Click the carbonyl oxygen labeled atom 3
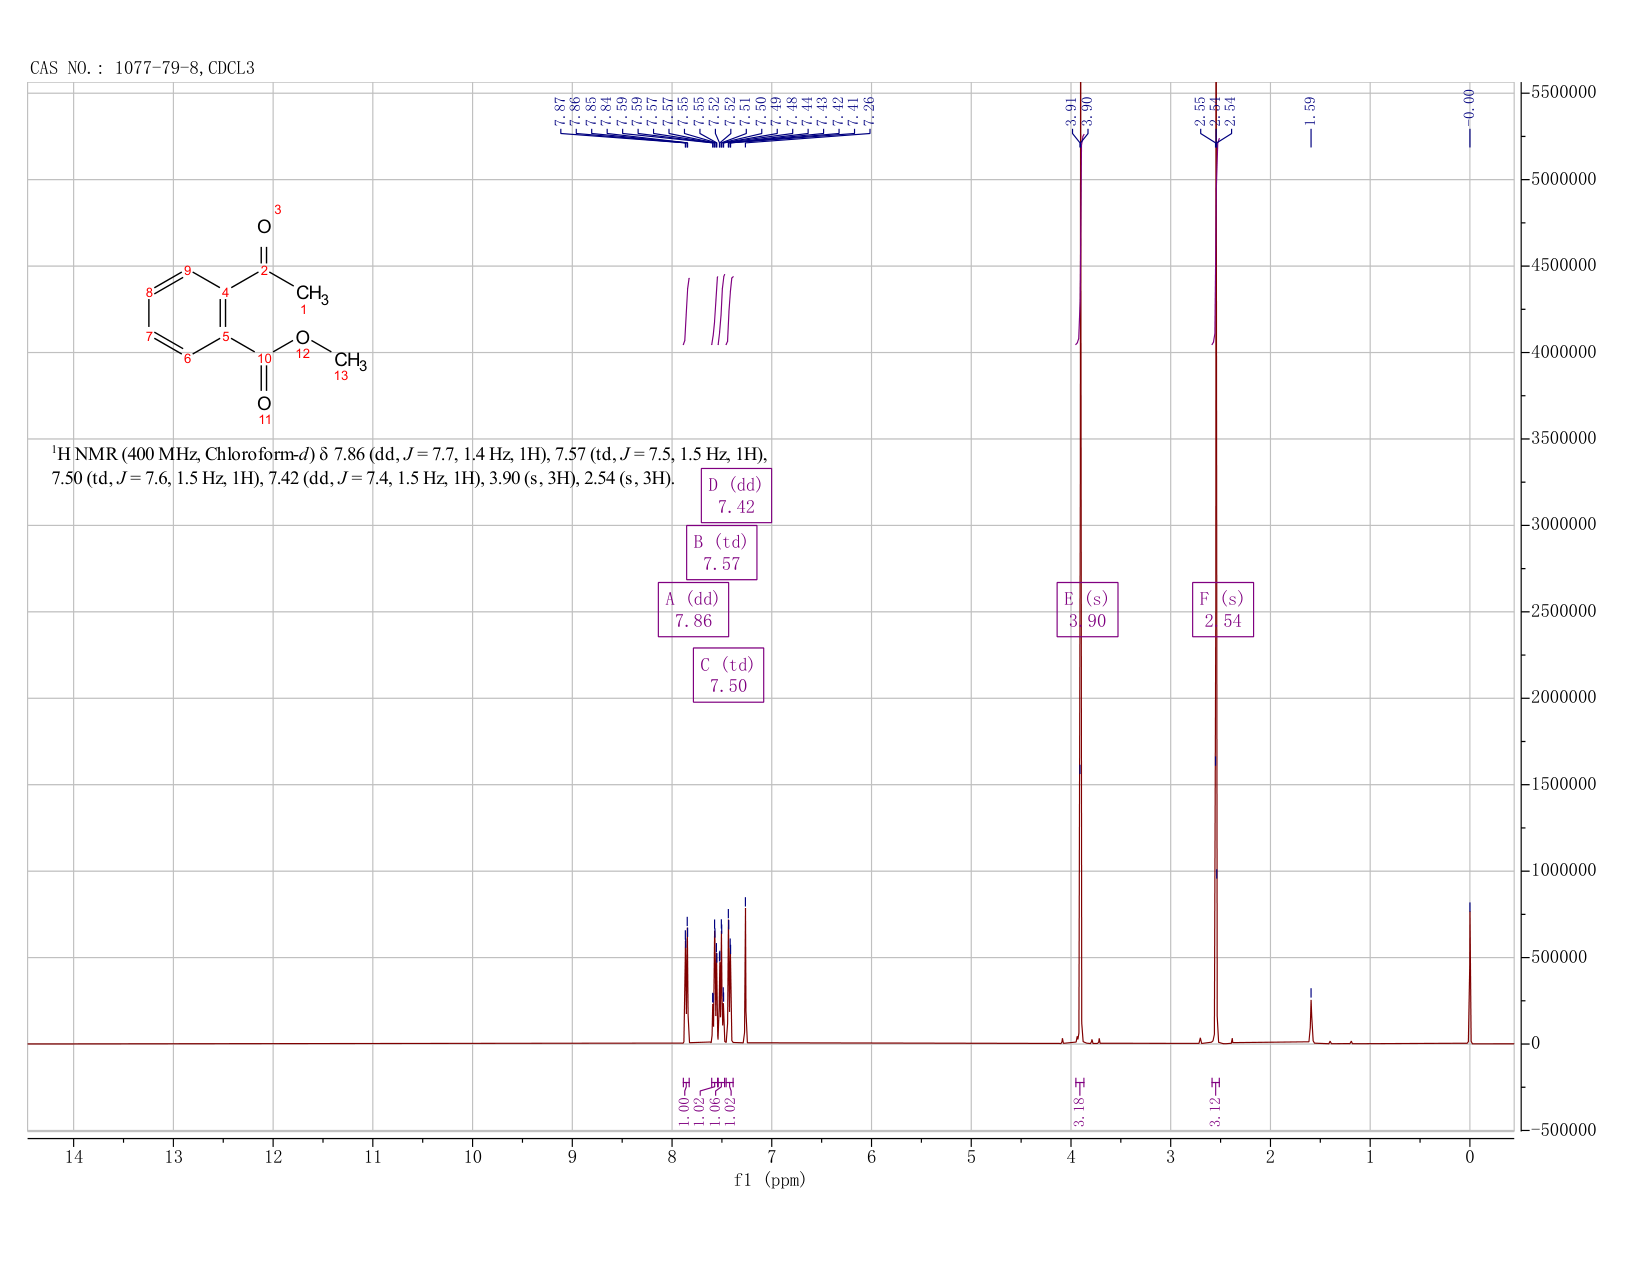 (264, 227)
